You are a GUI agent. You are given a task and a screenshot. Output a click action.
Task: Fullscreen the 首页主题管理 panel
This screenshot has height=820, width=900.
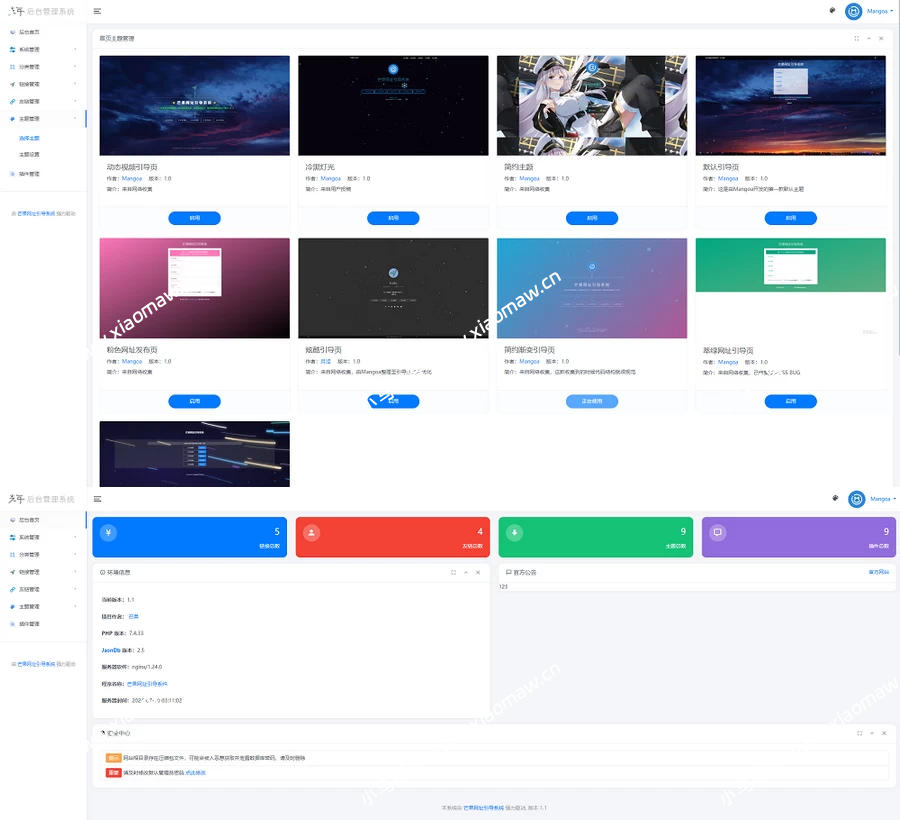coord(857,38)
